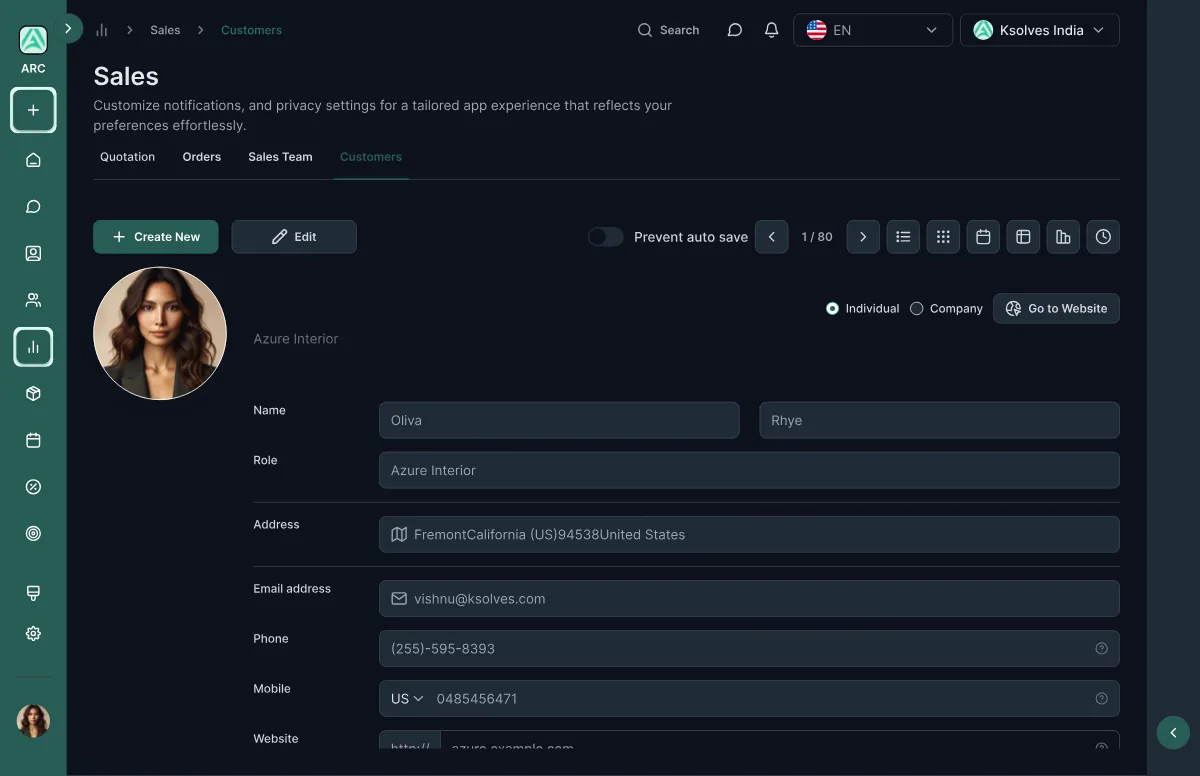Switch to calendar view icon in toolbar

(983, 237)
